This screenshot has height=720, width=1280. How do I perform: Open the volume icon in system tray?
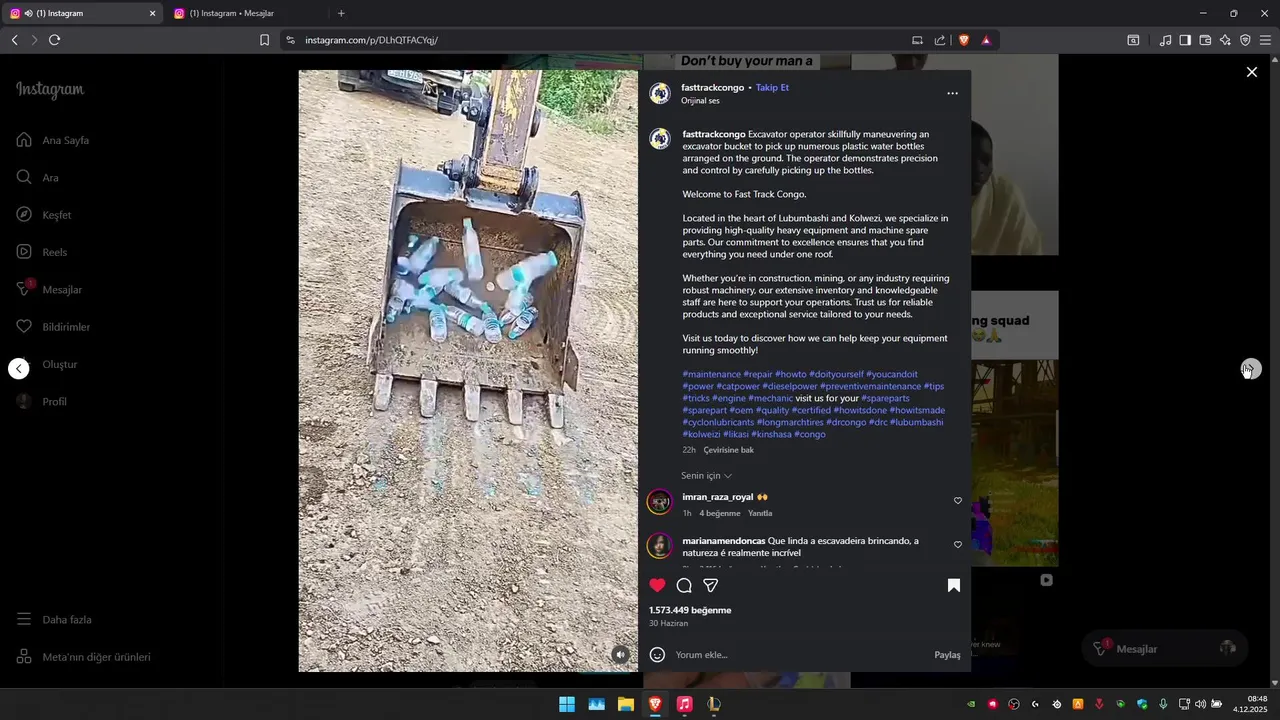(1200, 704)
